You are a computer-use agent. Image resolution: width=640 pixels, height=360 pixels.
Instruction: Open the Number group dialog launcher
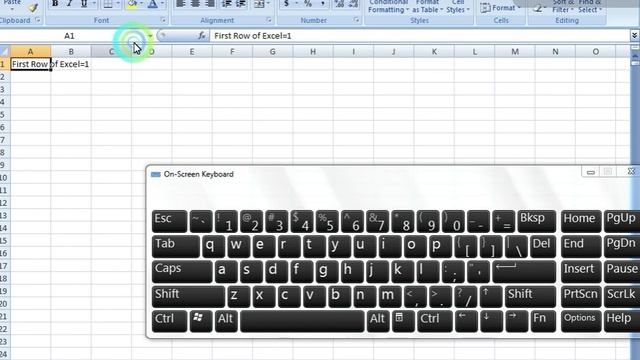click(x=356, y=20)
